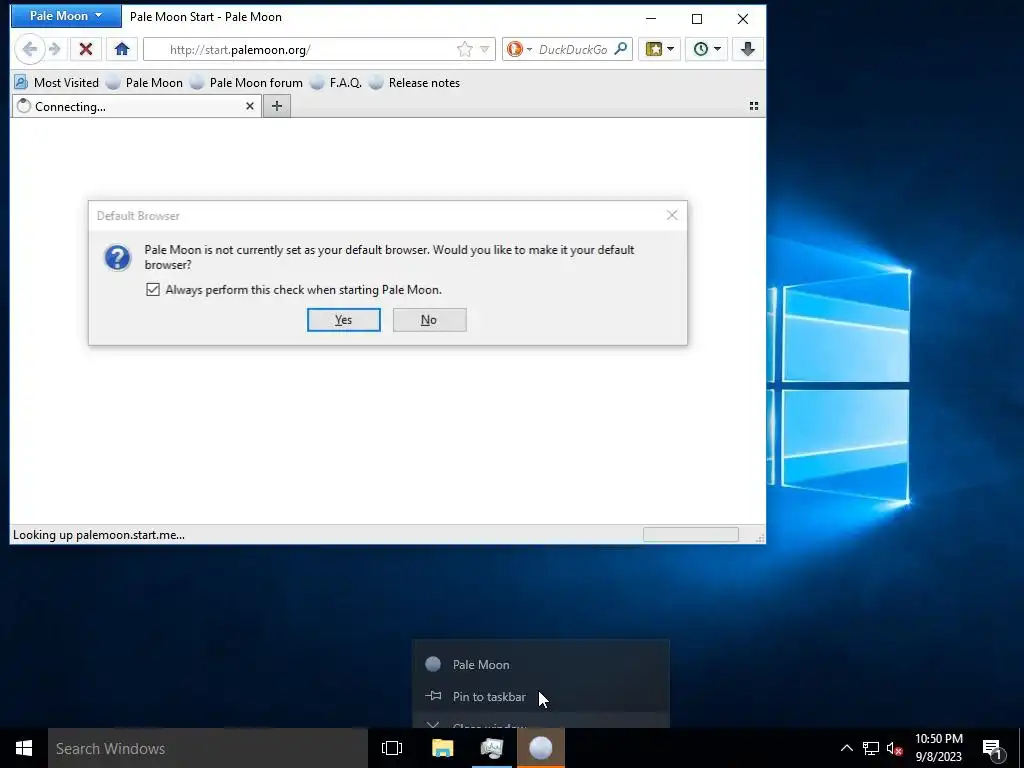Uncheck Always perform this check checkbox
This screenshot has width=1024, height=768.
pyautogui.click(x=153, y=289)
